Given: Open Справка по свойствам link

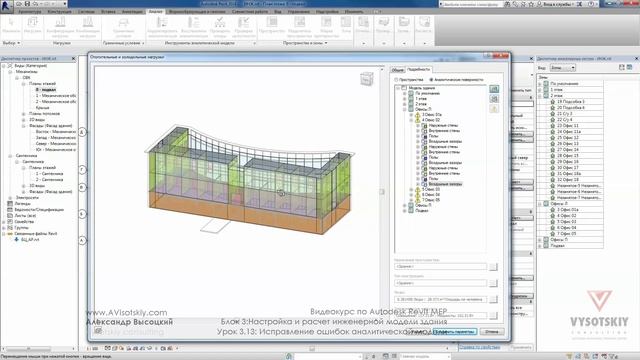Looking at the screenshot, I should (480, 347).
